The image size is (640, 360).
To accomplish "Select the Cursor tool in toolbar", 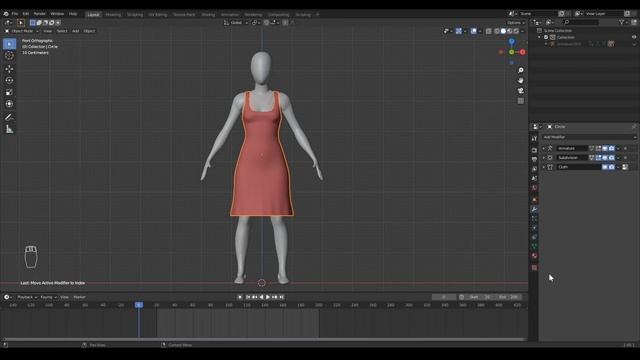I will pyautogui.click(x=9, y=56).
